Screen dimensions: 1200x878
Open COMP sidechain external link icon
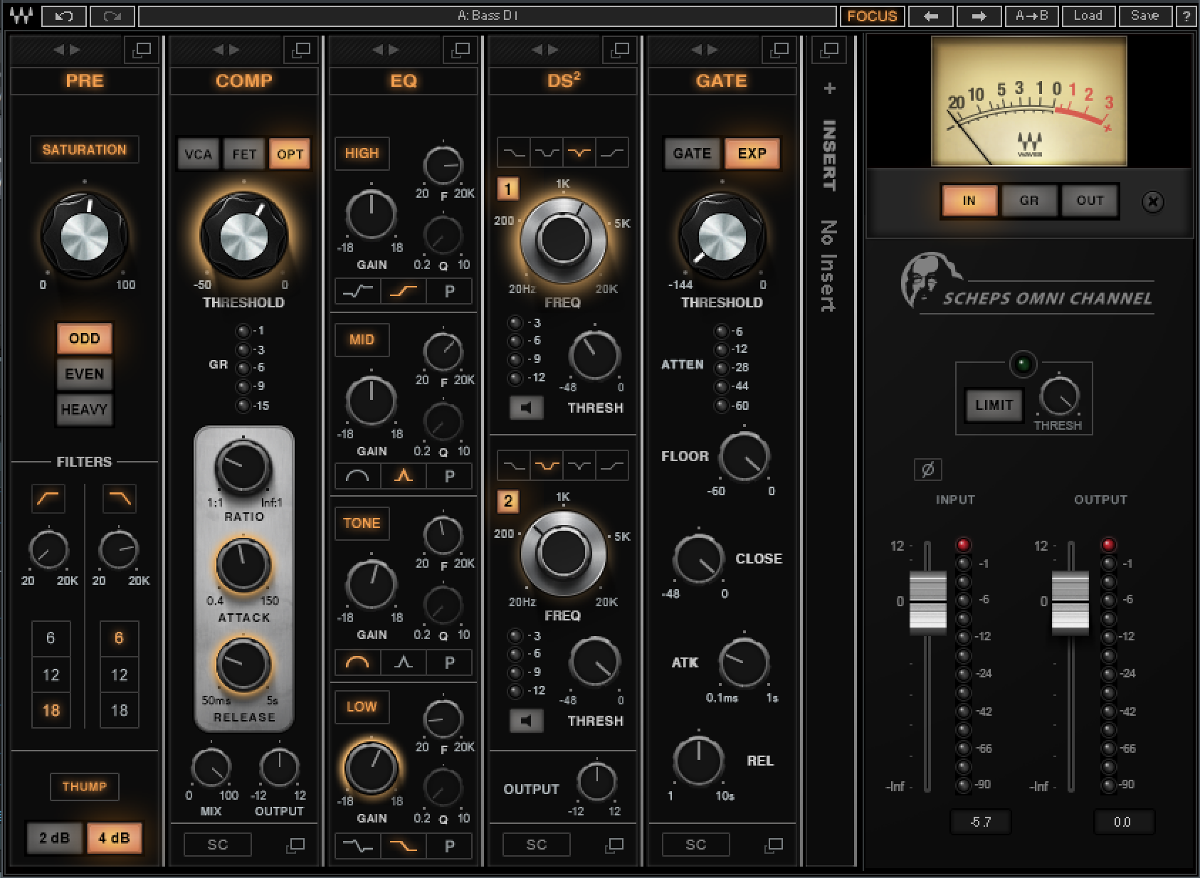click(x=295, y=845)
